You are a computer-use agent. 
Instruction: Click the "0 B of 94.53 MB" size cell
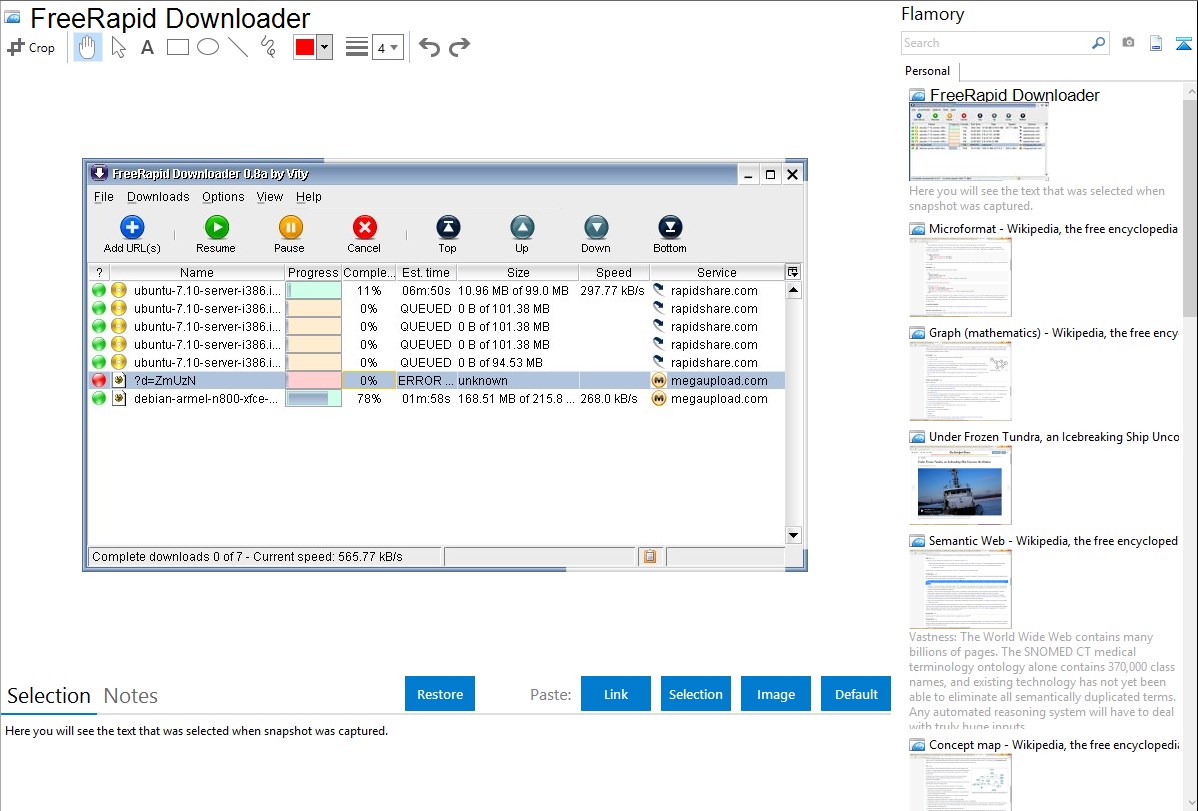tap(500, 362)
